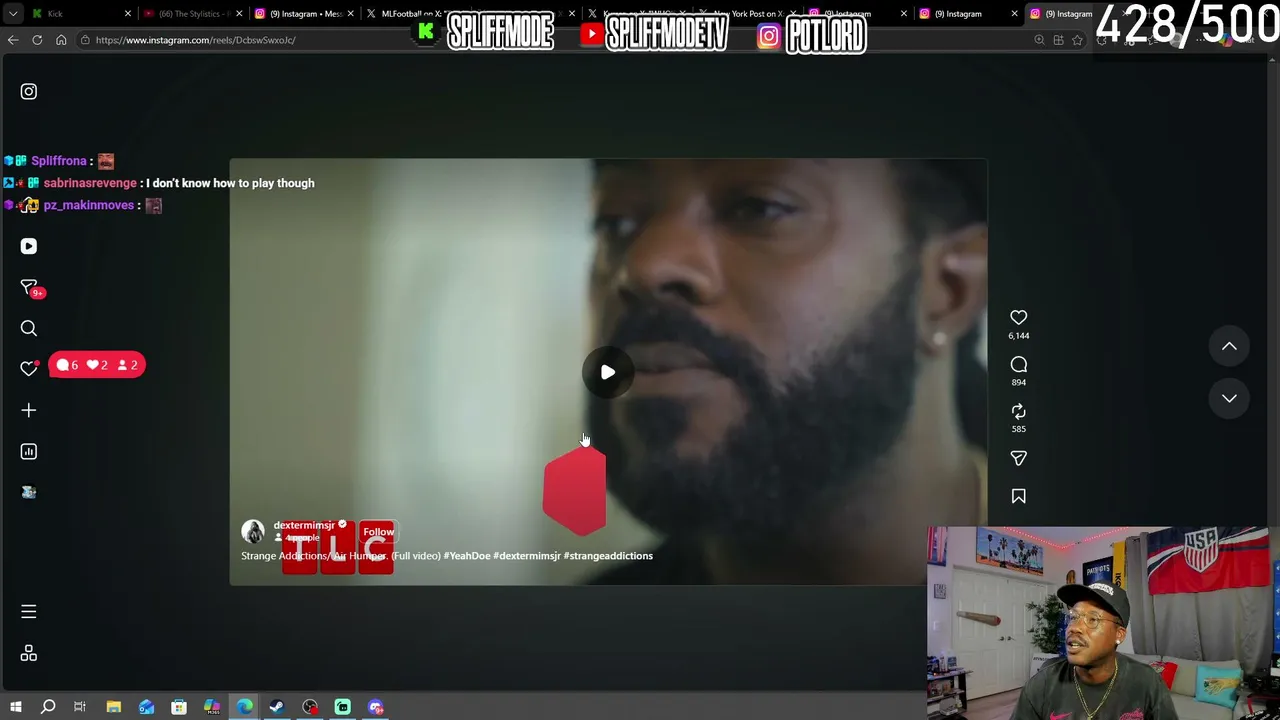Save the reel with the bookmark icon
This screenshot has width=1280, height=720.
[1018, 496]
